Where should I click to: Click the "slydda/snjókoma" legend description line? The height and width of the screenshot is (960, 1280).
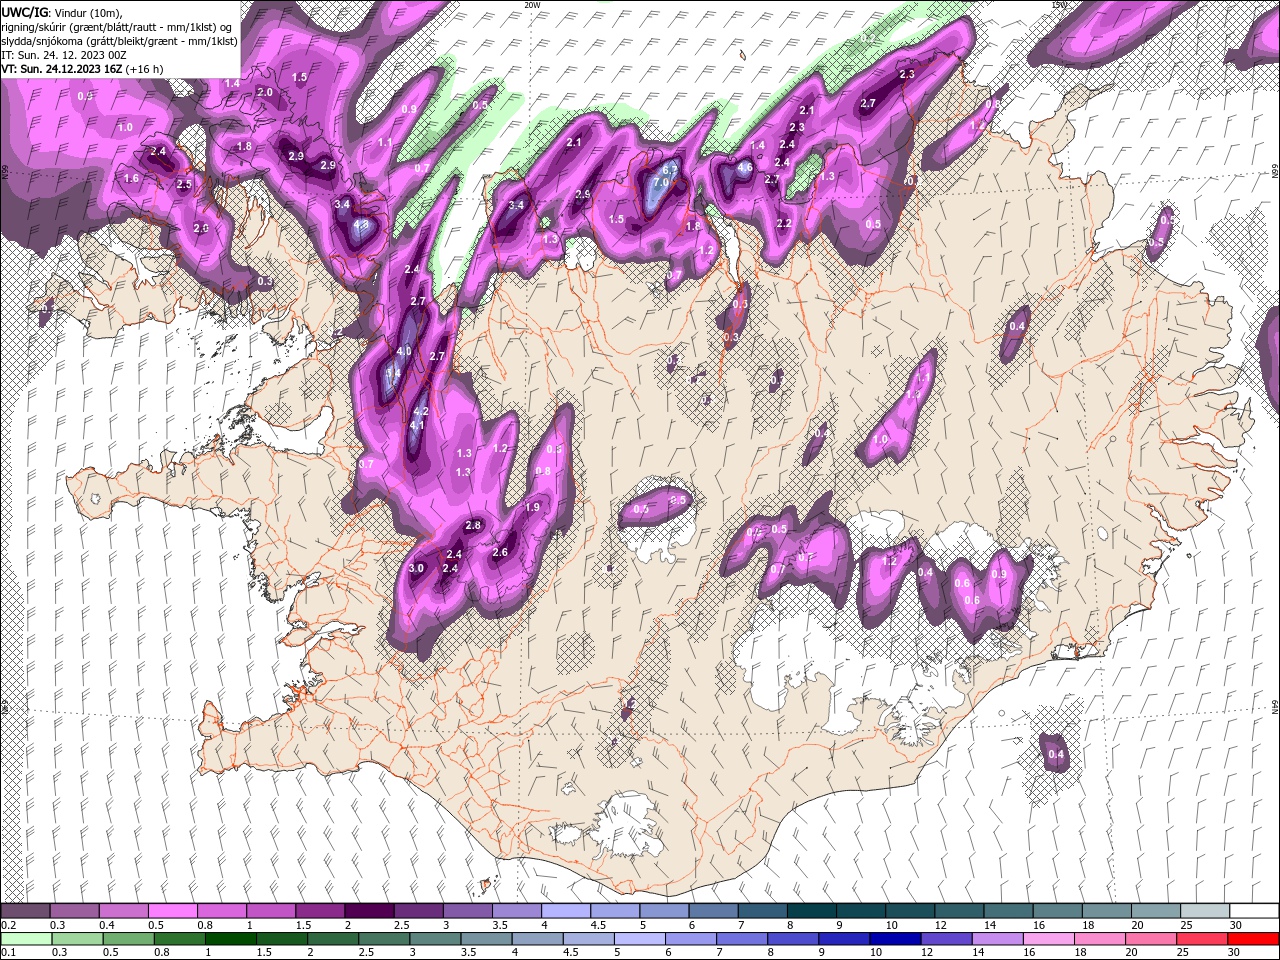click(x=120, y=41)
